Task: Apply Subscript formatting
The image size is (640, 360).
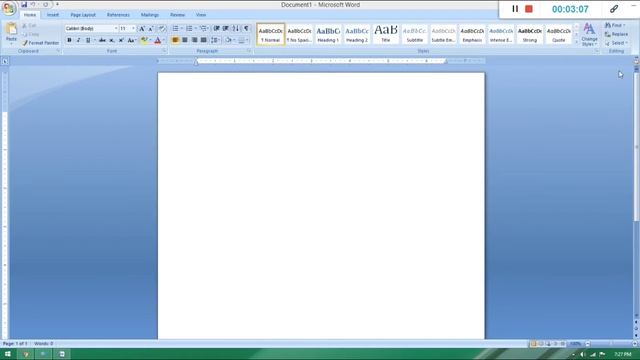Action: [x=112, y=40]
